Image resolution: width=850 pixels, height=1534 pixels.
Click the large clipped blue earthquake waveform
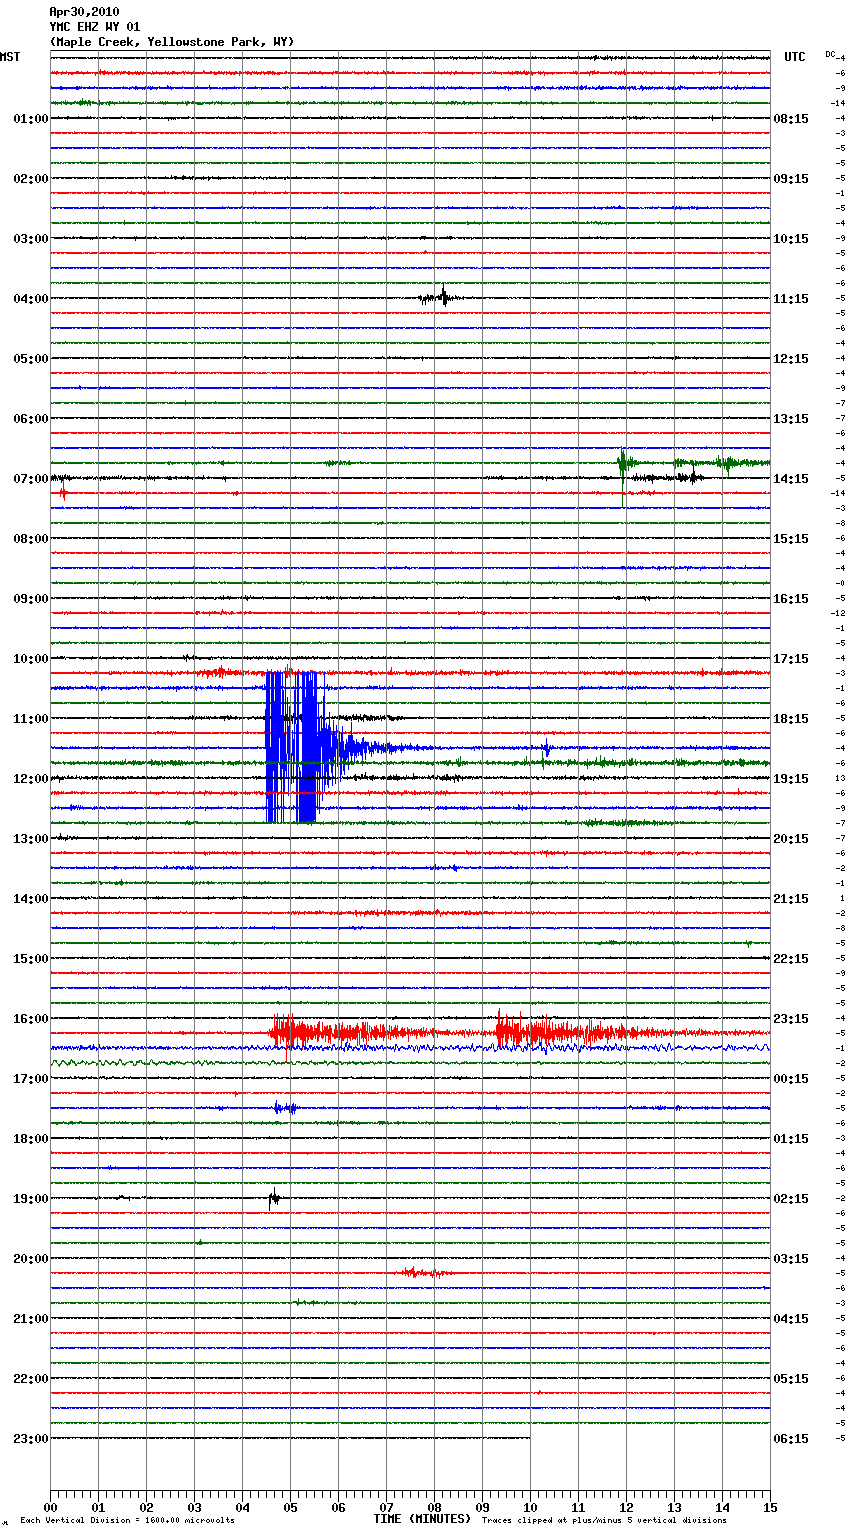click(292, 746)
